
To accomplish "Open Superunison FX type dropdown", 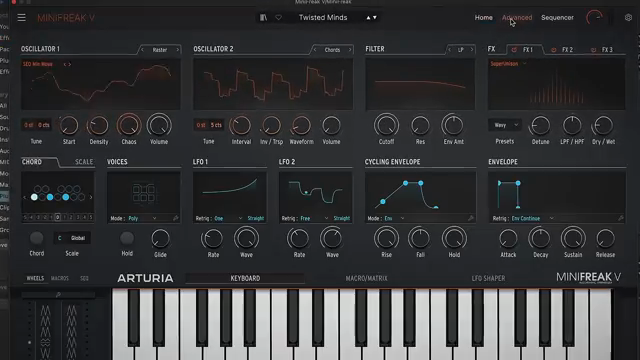I will click(x=508, y=64).
